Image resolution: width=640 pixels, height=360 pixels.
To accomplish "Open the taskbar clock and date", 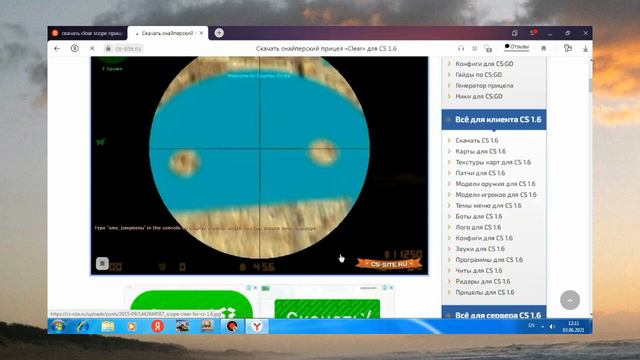I will coord(573,327).
